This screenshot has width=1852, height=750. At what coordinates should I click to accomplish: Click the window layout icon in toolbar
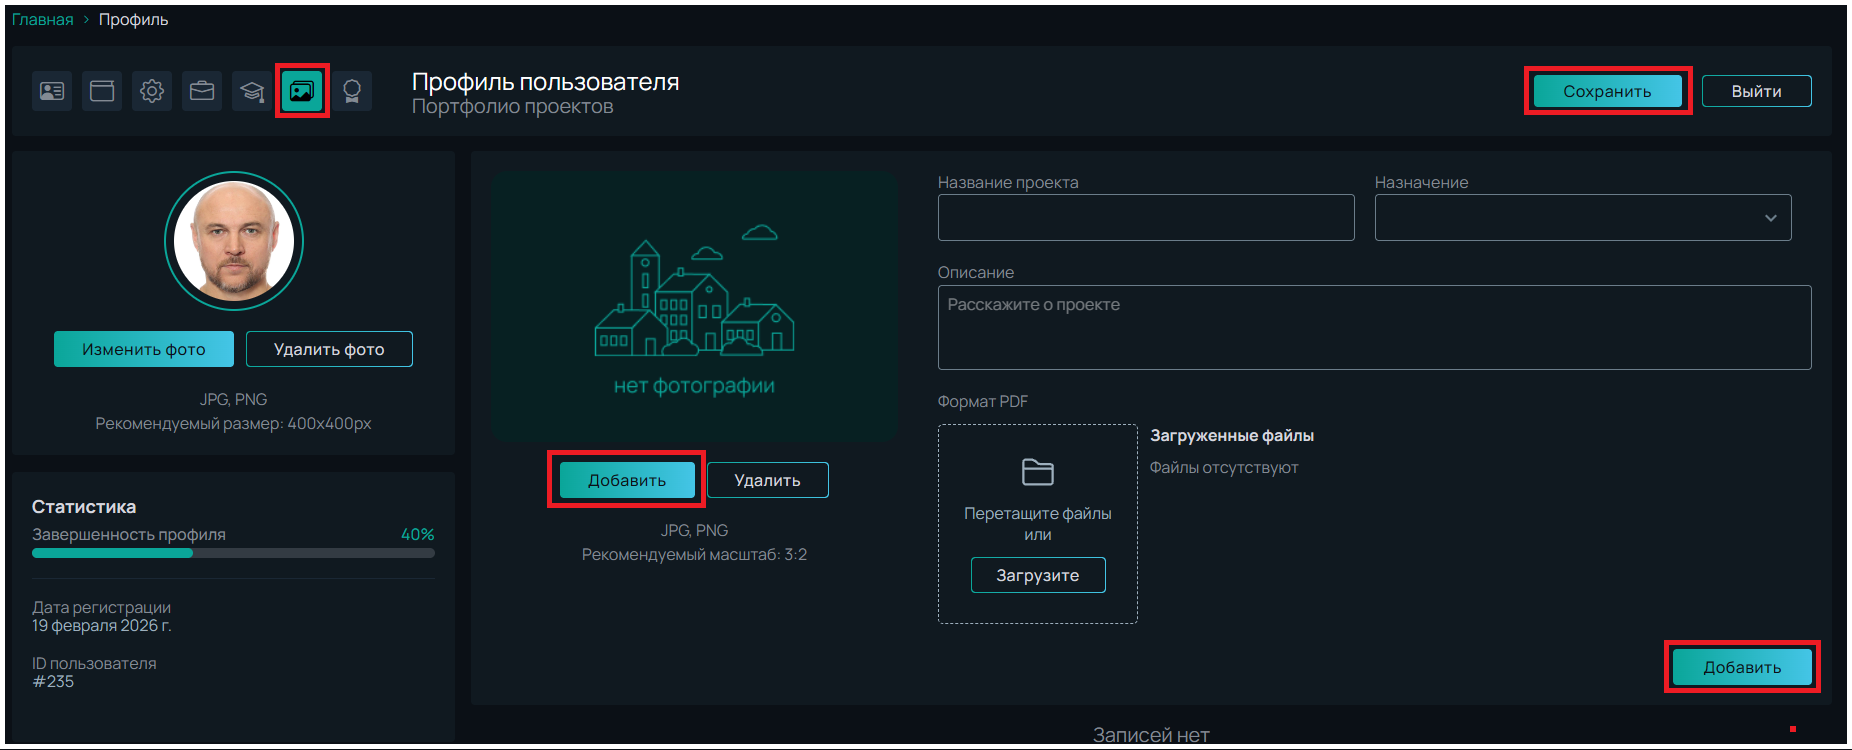pos(102,91)
